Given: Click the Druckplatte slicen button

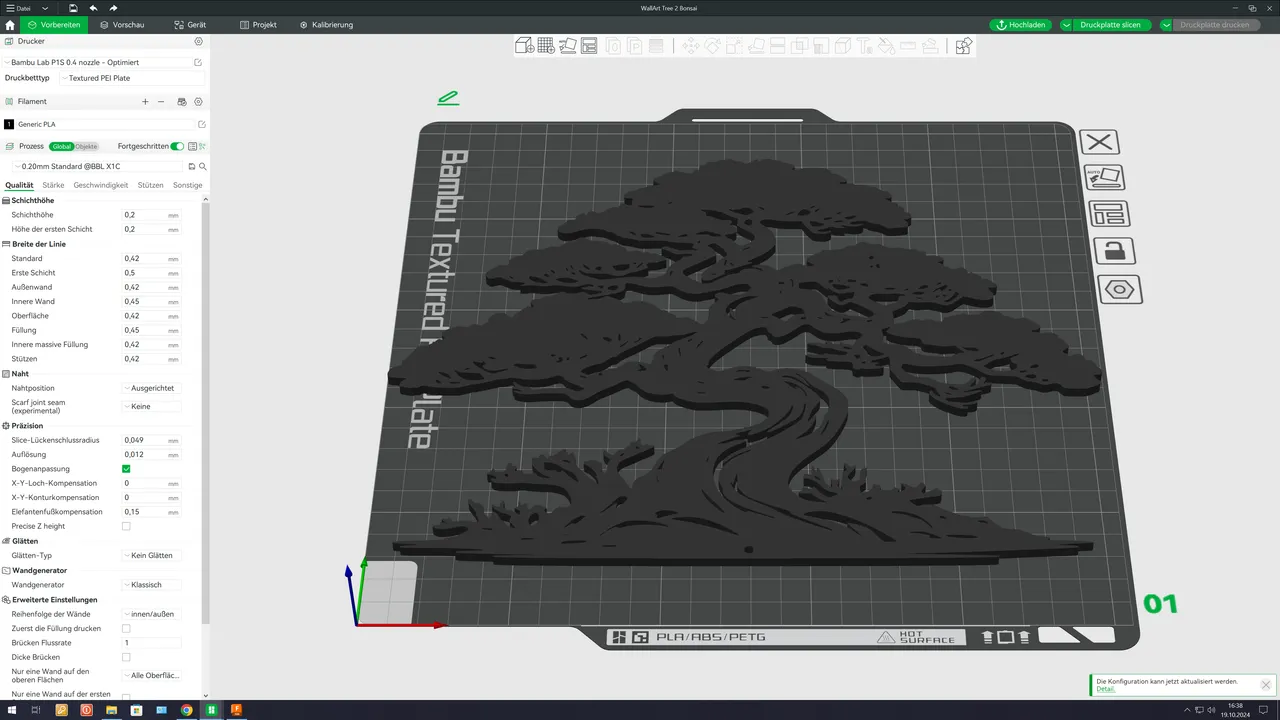Looking at the screenshot, I should point(1111,24).
